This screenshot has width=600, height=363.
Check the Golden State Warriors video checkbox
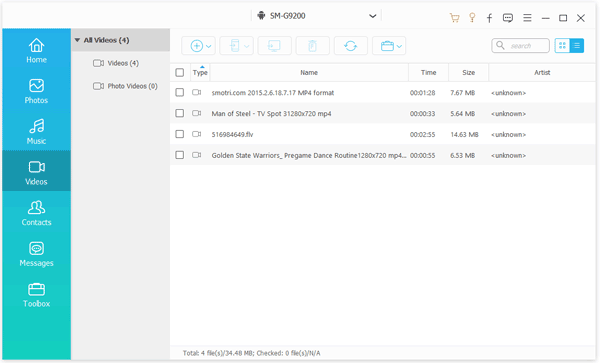(179, 155)
